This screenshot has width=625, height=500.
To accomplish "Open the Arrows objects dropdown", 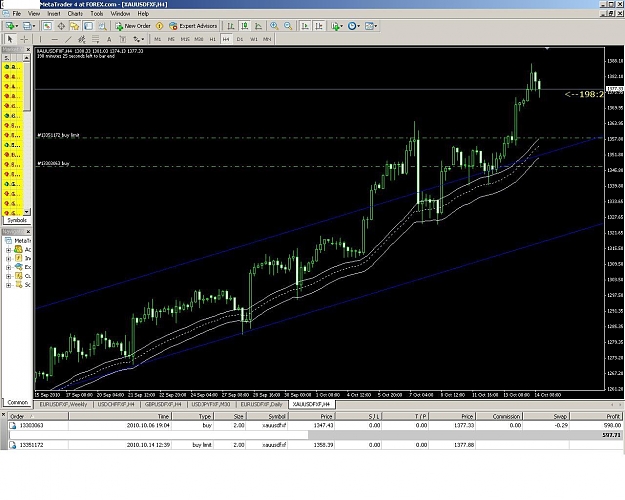I will coord(138,39).
